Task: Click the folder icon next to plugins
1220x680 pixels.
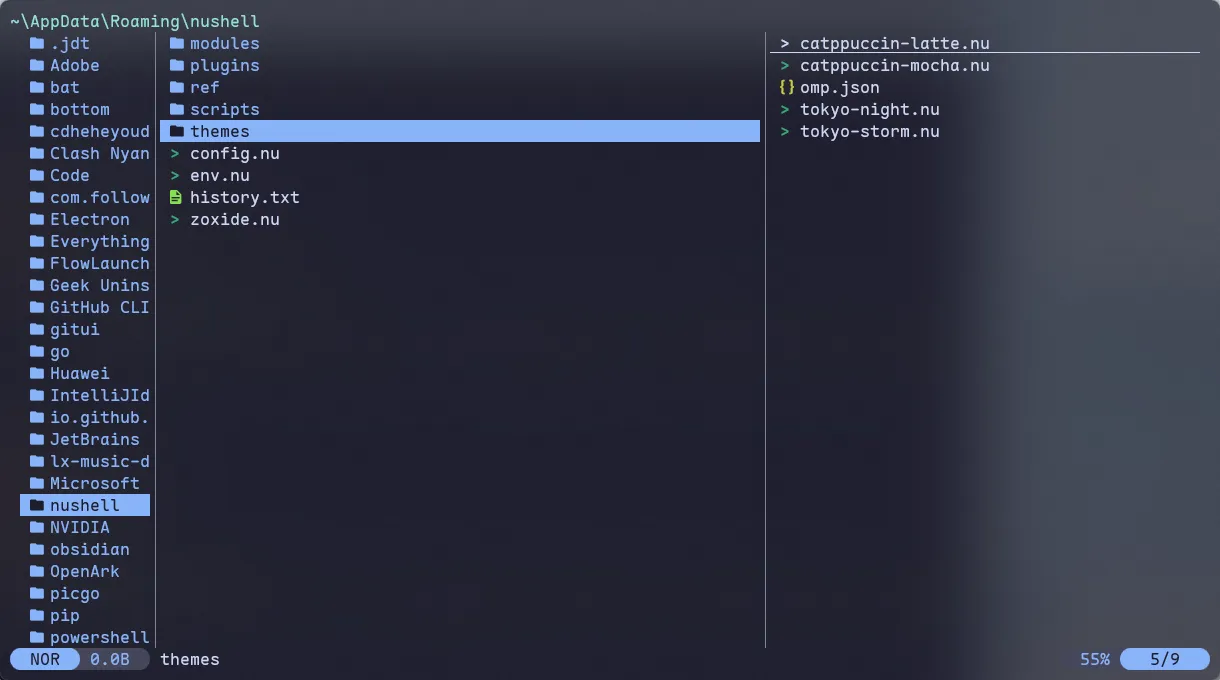Action: coord(177,66)
